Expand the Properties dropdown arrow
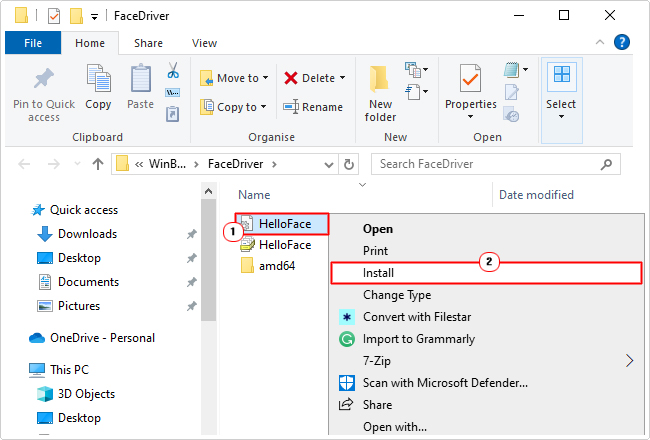This screenshot has width=650, height=440. (x=470, y=117)
